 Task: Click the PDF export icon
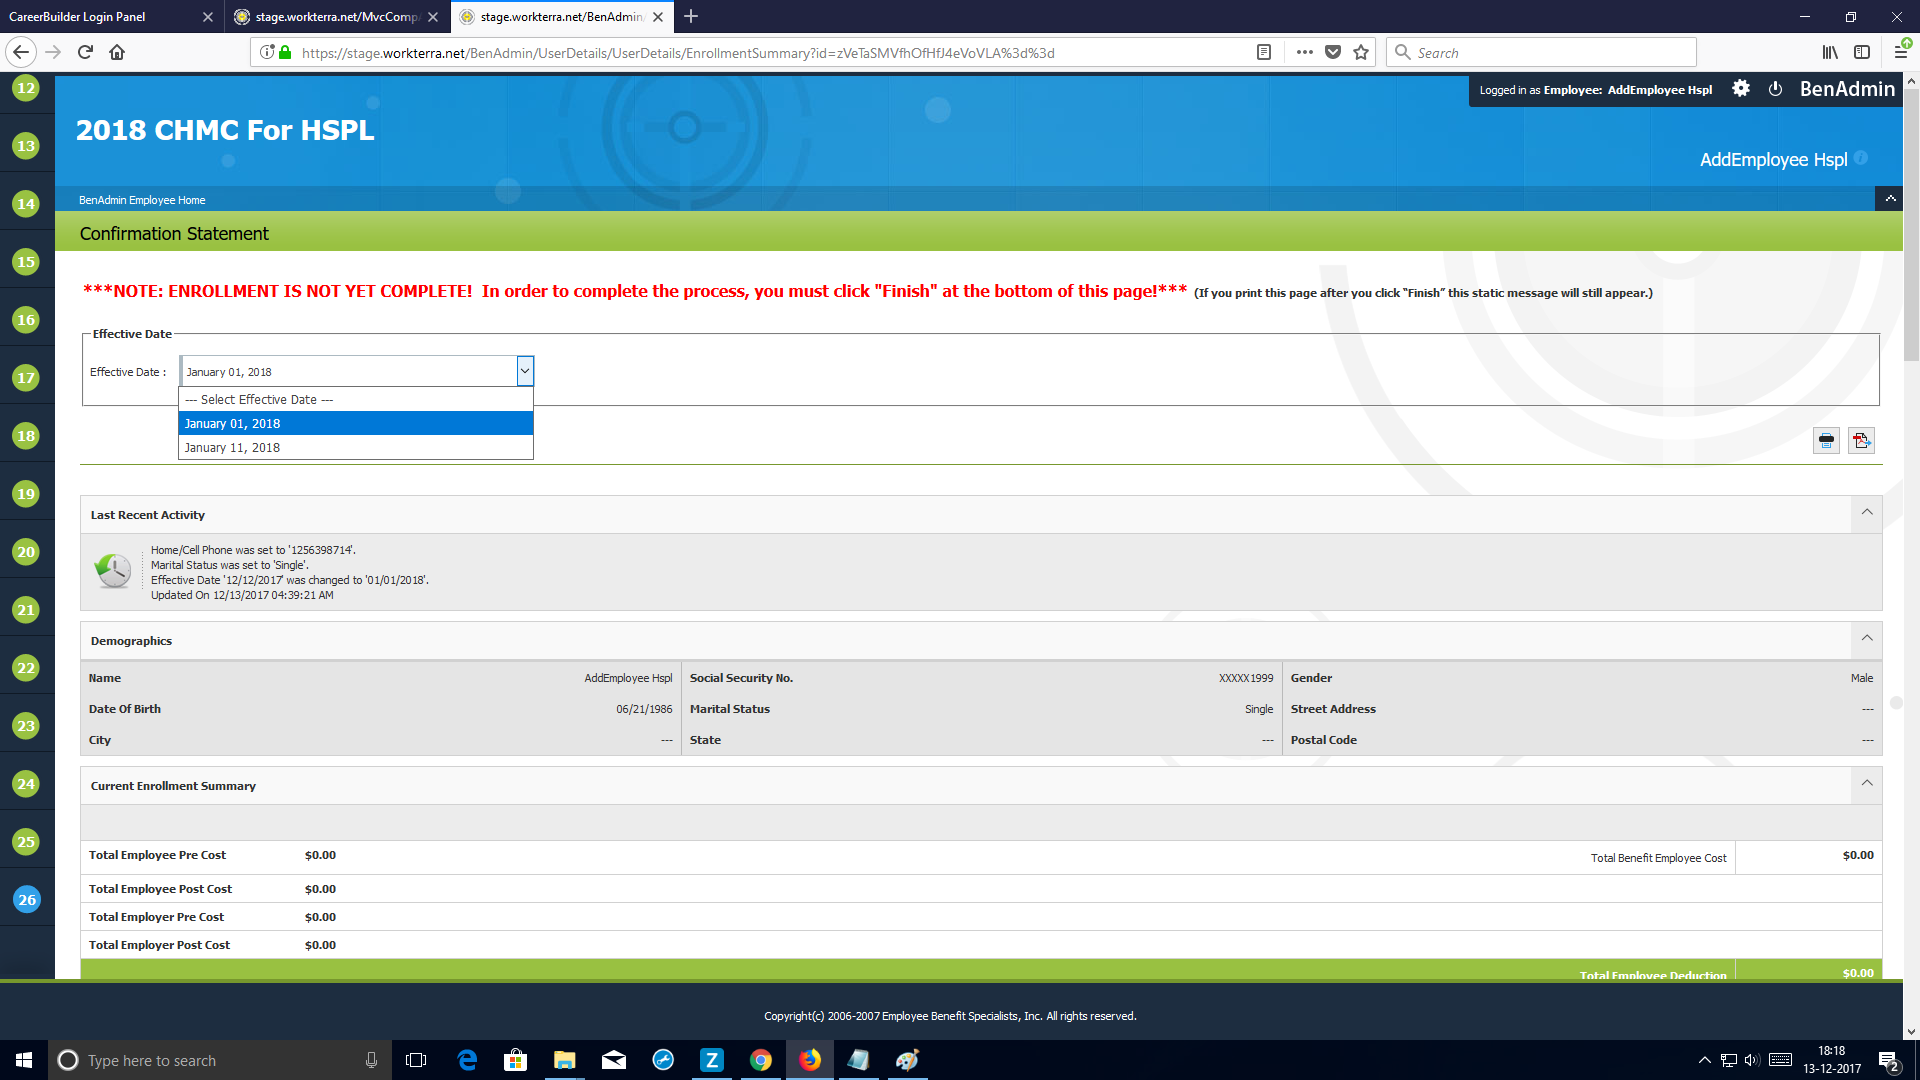(x=1861, y=440)
